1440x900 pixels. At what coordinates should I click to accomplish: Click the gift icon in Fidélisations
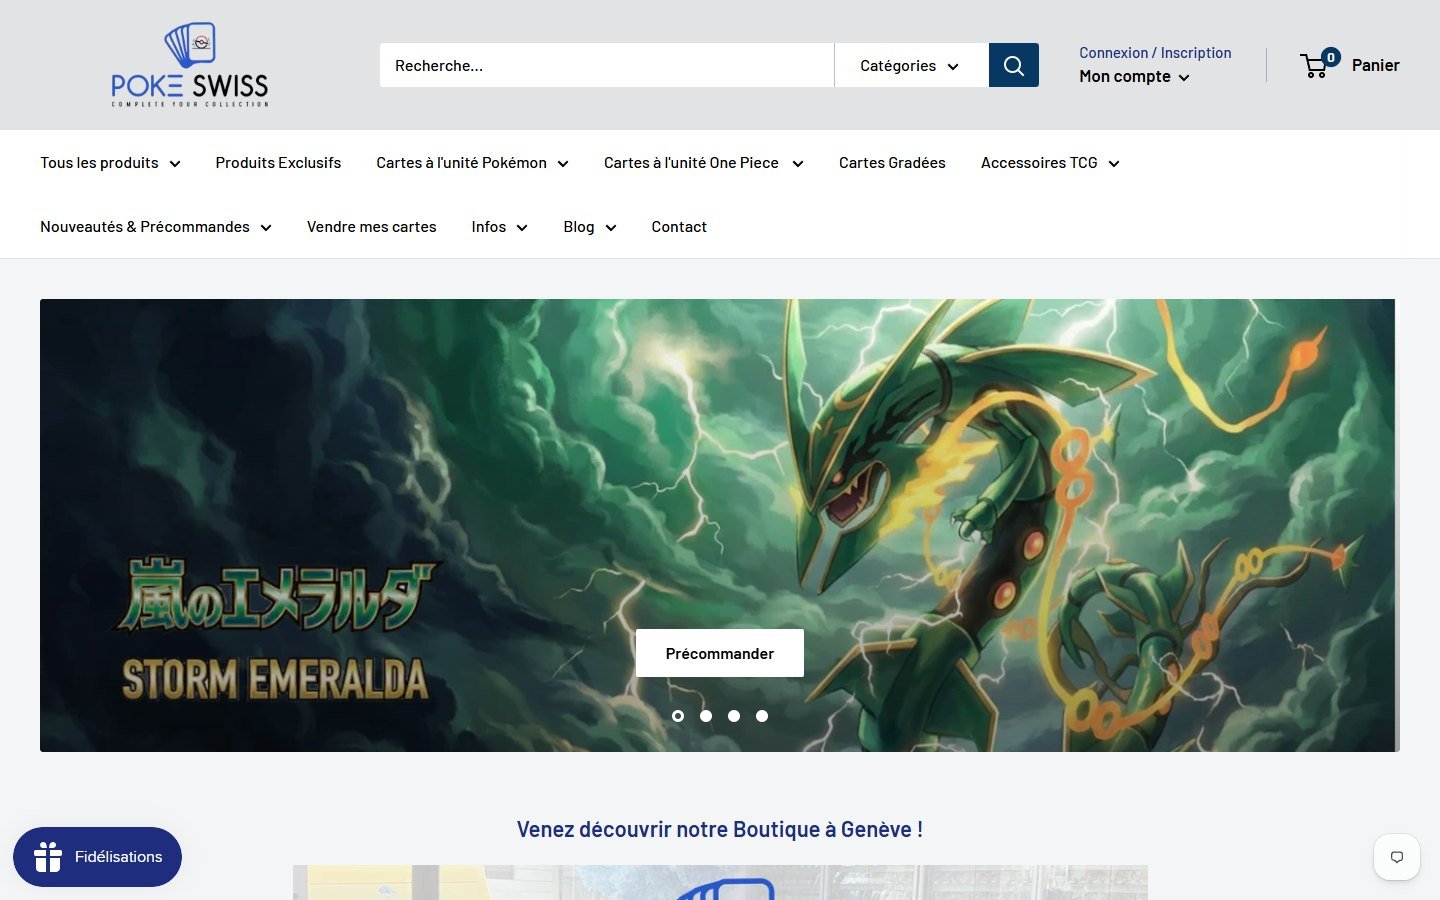tap(48, 857)
